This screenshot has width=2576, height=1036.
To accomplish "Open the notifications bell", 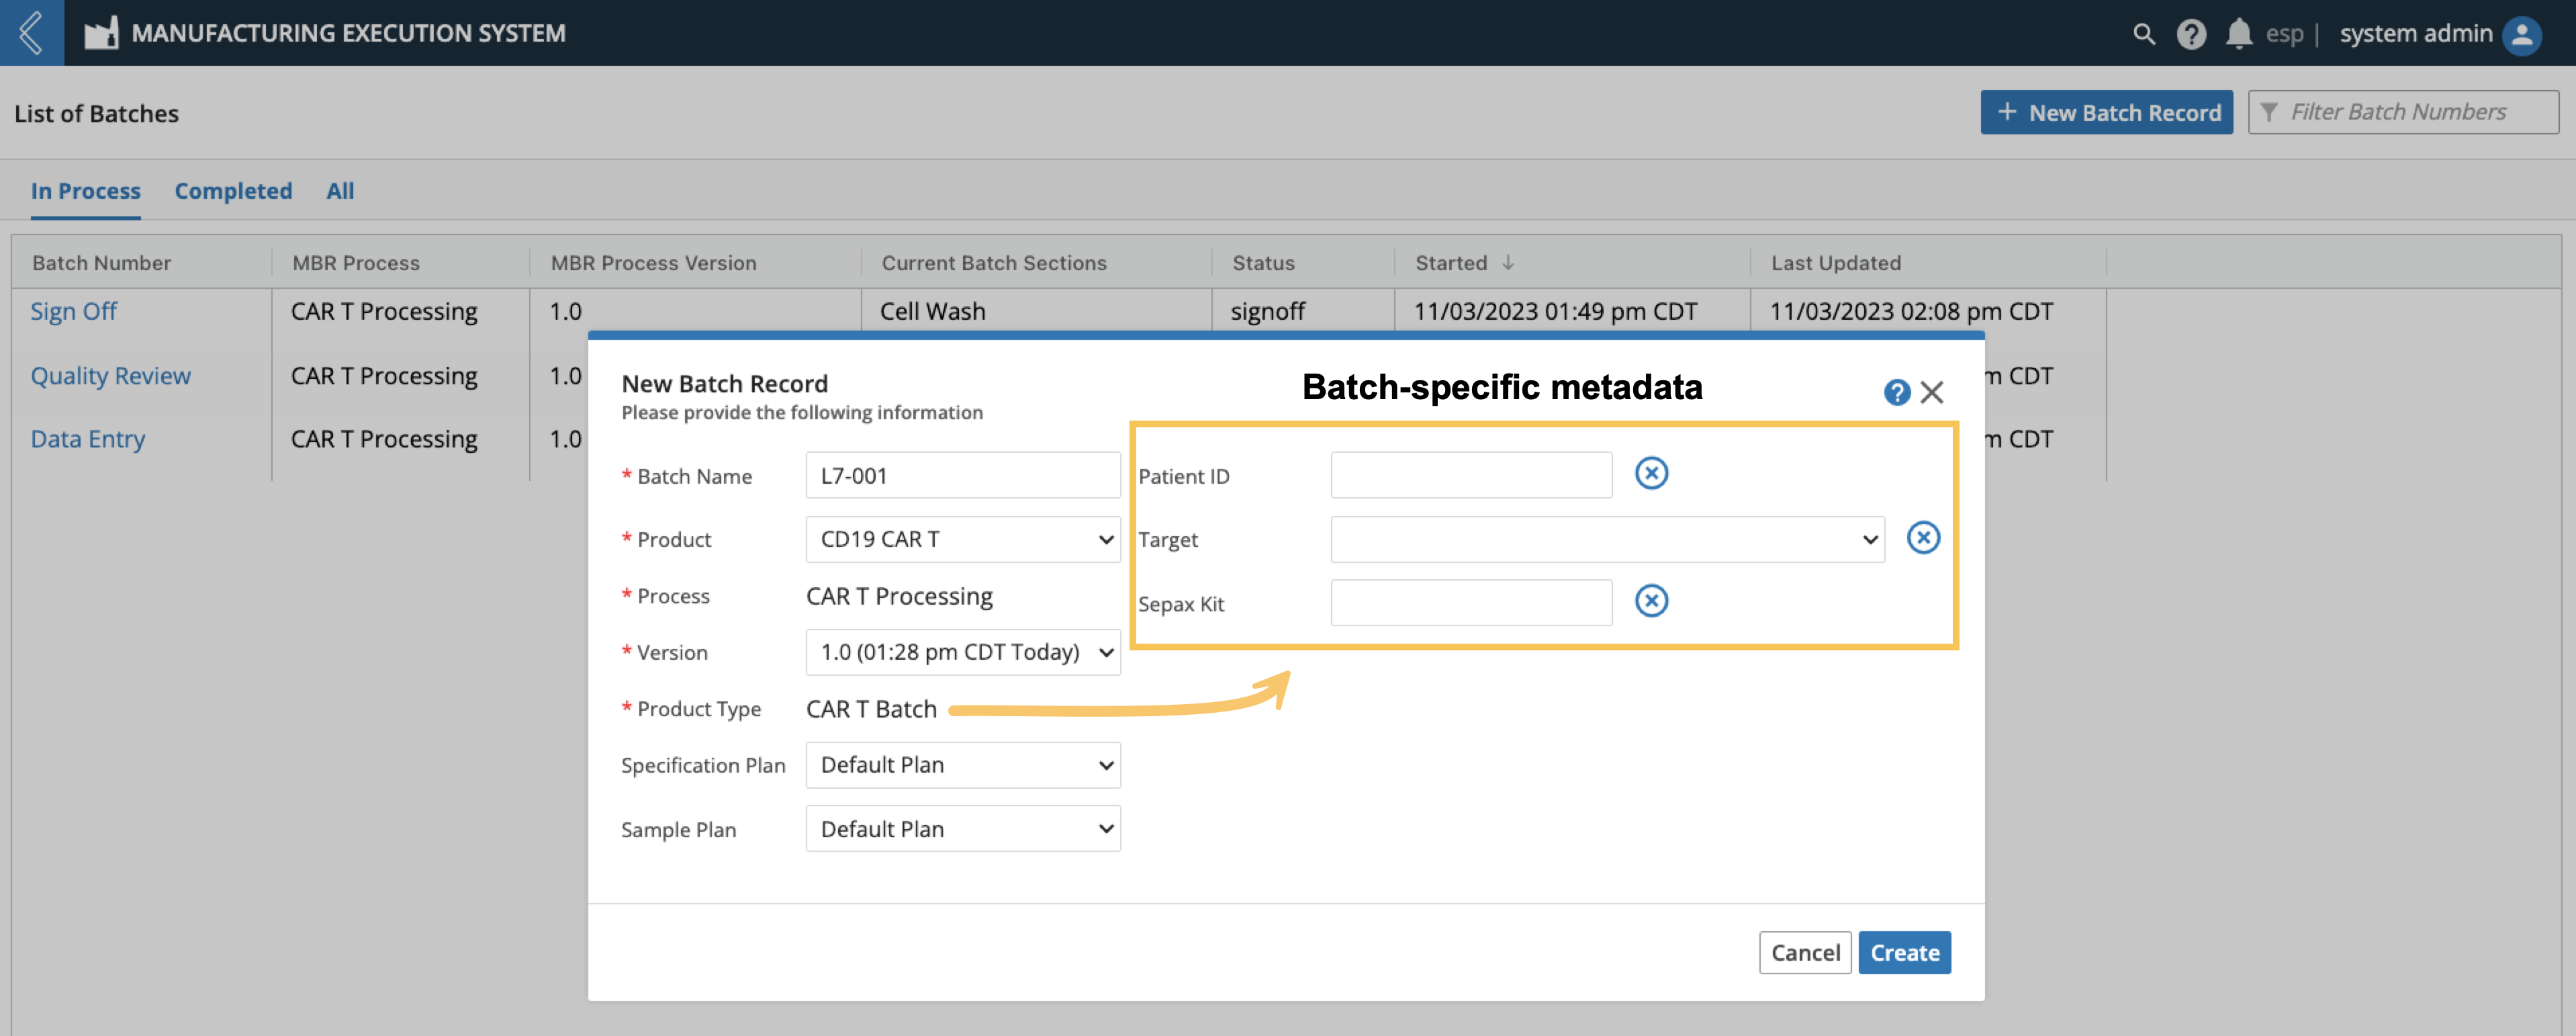I will 2238,34.
